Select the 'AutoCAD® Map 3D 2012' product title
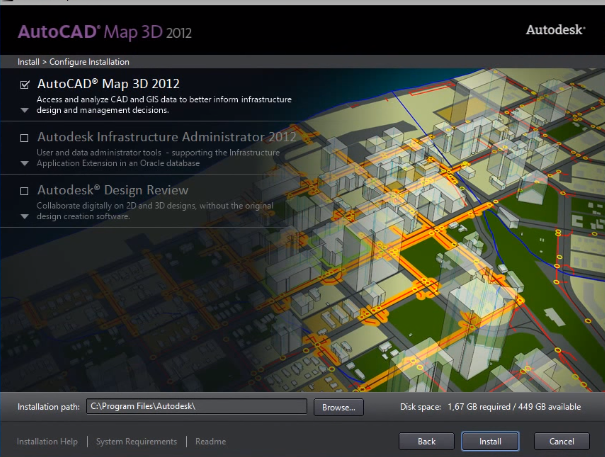605x457 pixels. 108,84
